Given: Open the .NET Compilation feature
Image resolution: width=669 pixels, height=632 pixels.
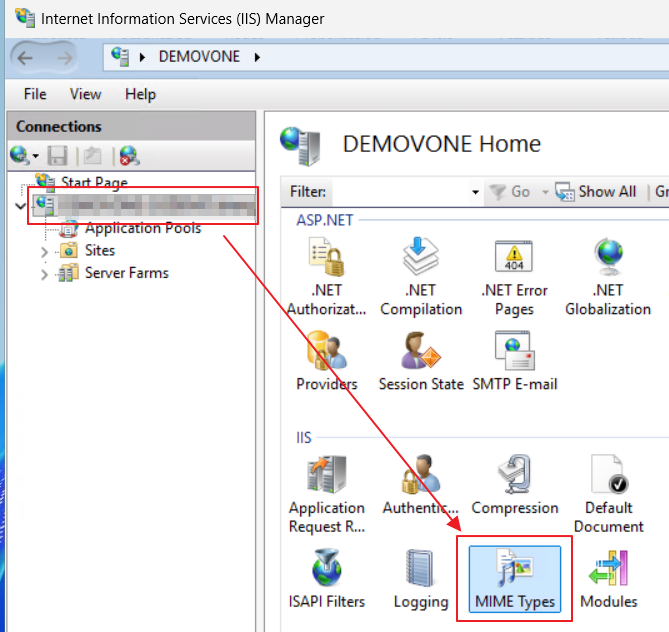Looking at the screenshot, I should 421,277.
